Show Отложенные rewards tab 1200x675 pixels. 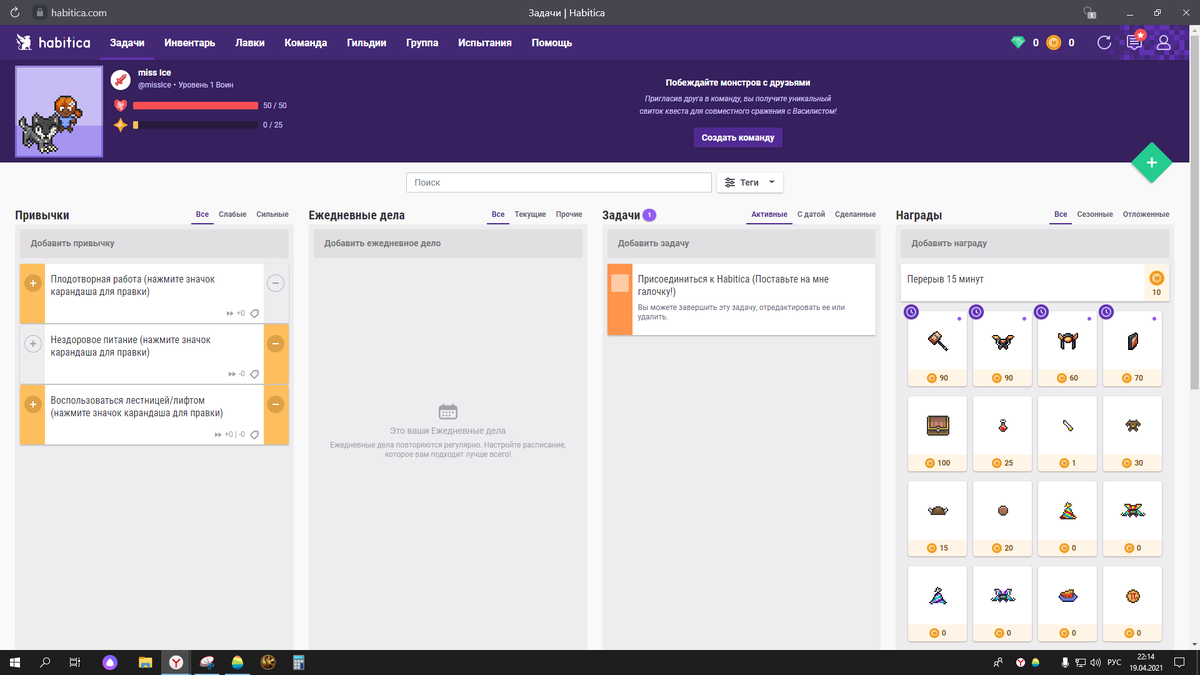click(1146, 215)
